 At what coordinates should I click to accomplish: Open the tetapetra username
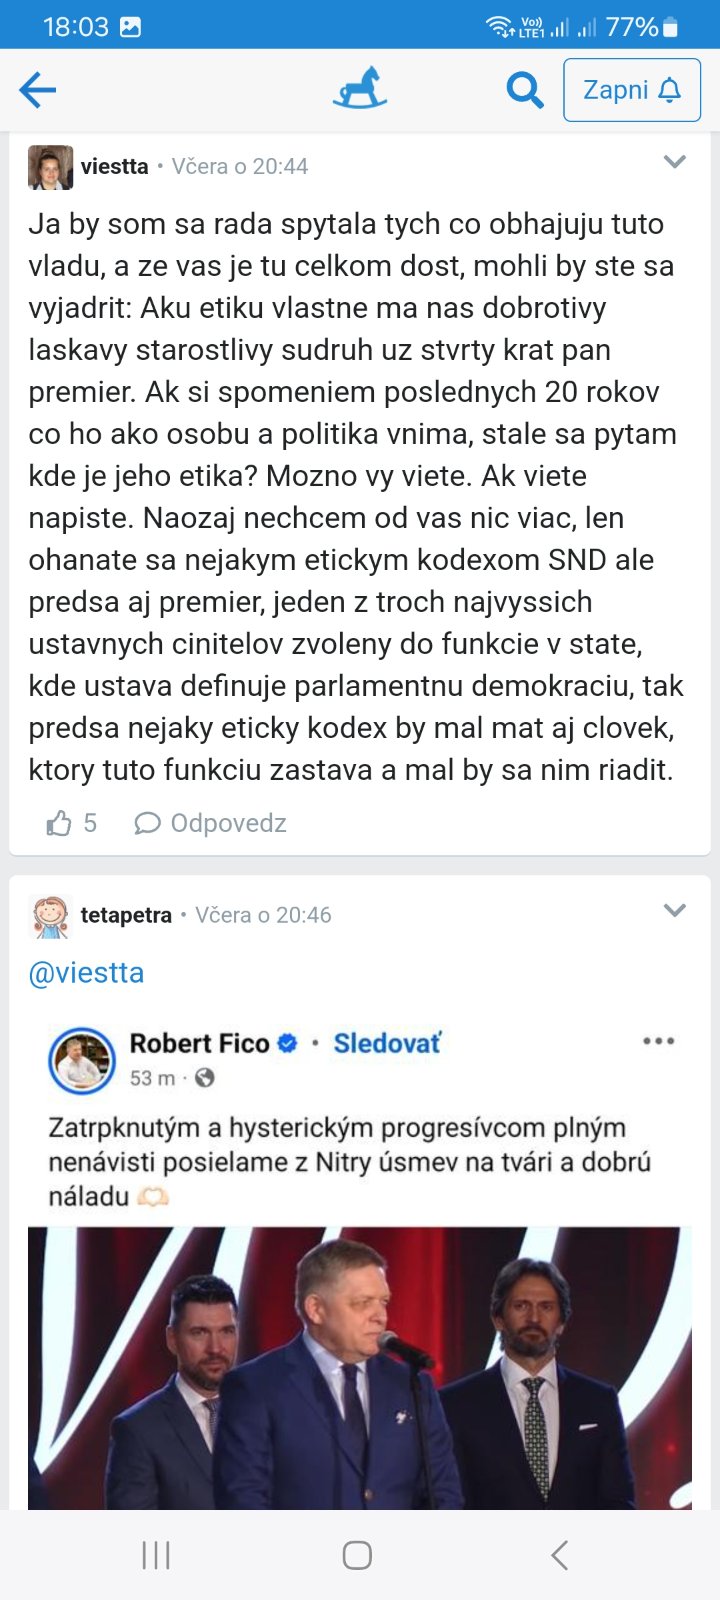click(126, 915)
